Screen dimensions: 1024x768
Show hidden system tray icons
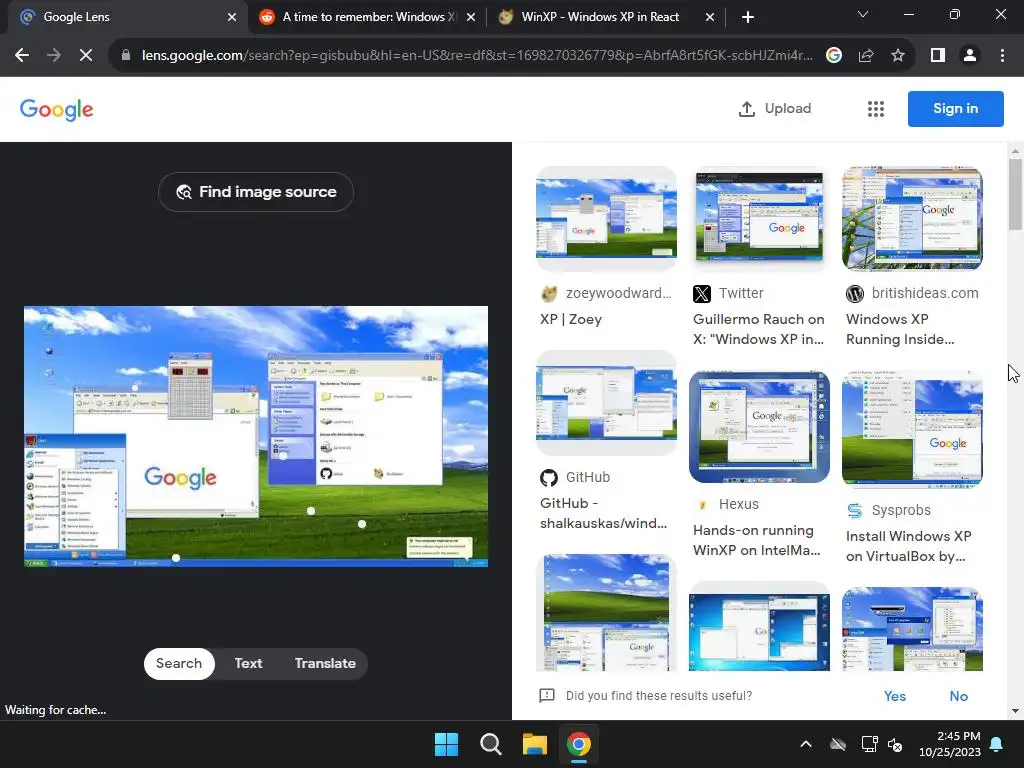coord(806,744)
